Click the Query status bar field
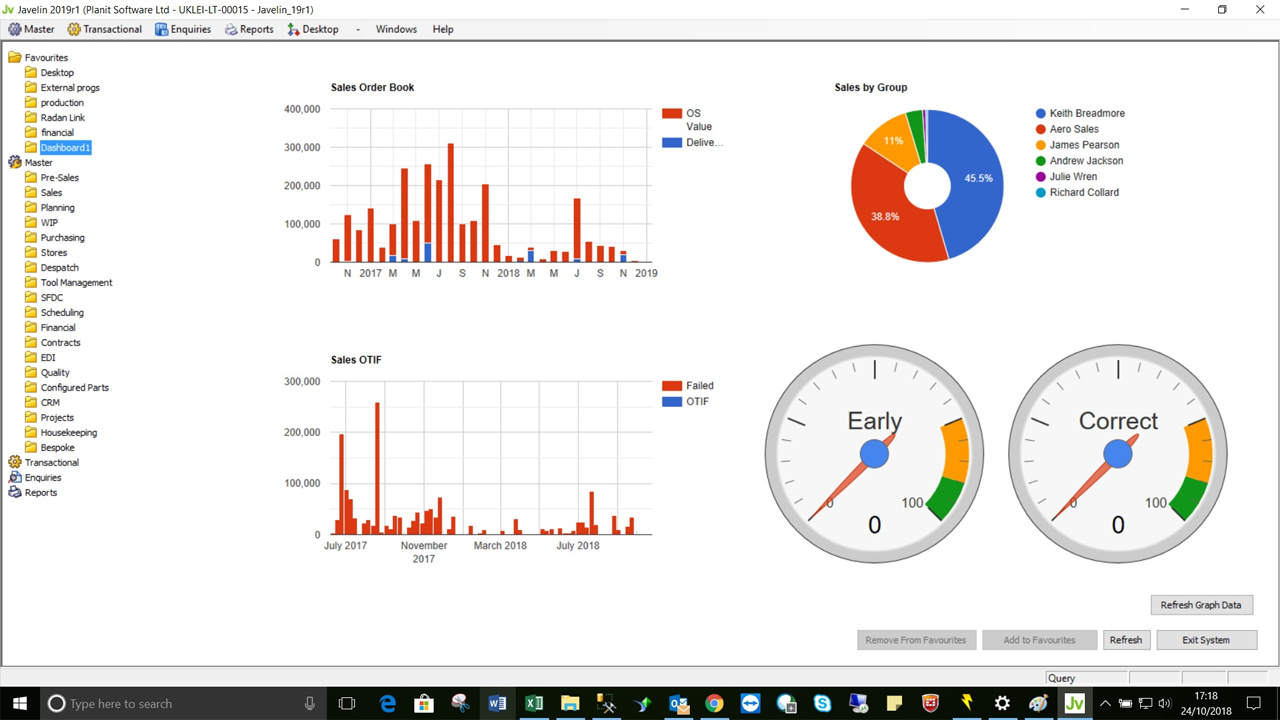The height and width of the screenshot is (720, 1280). 1085,678
